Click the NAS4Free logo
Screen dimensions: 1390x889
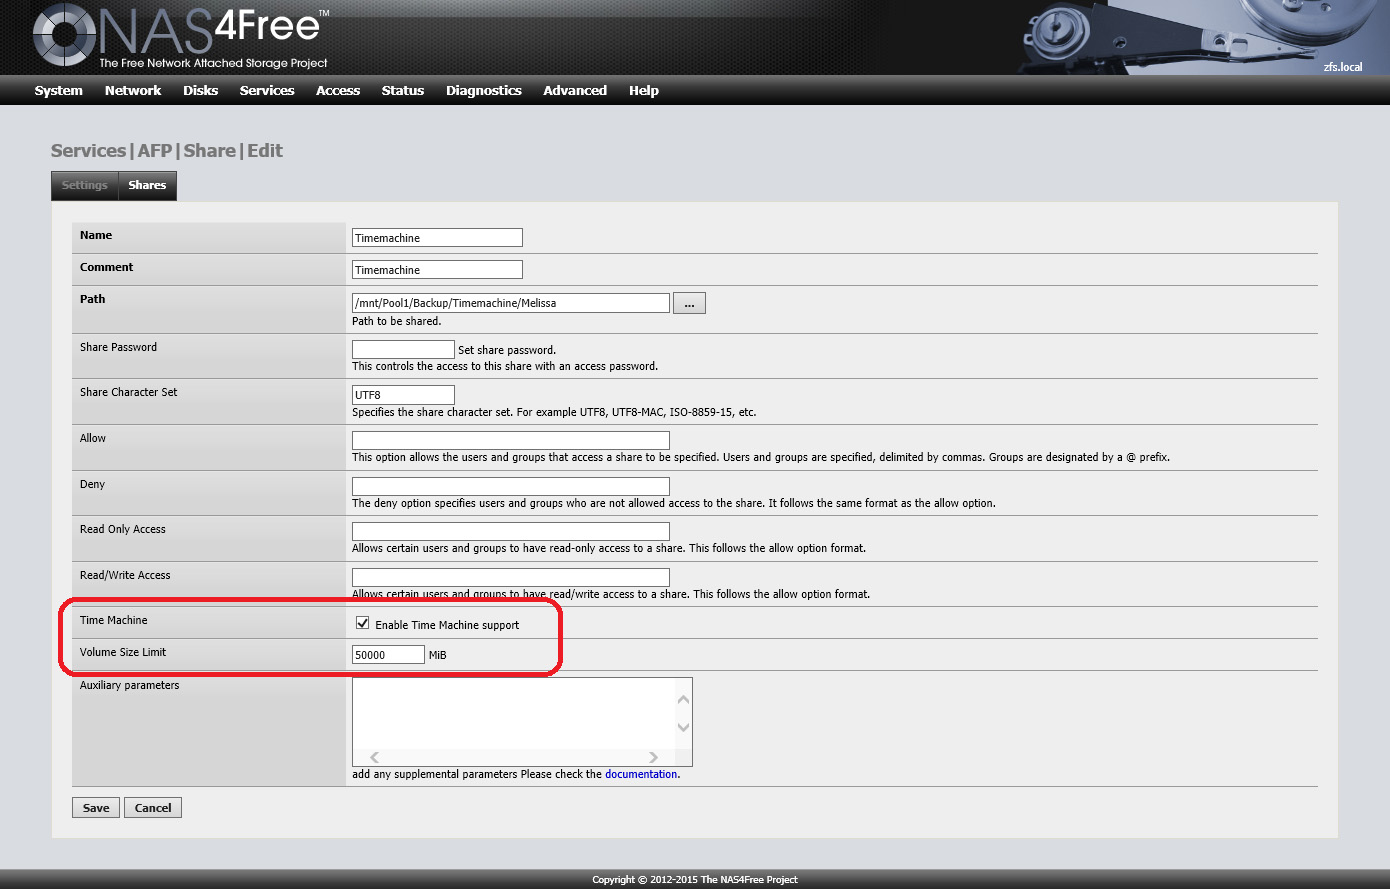click(180, 37)
